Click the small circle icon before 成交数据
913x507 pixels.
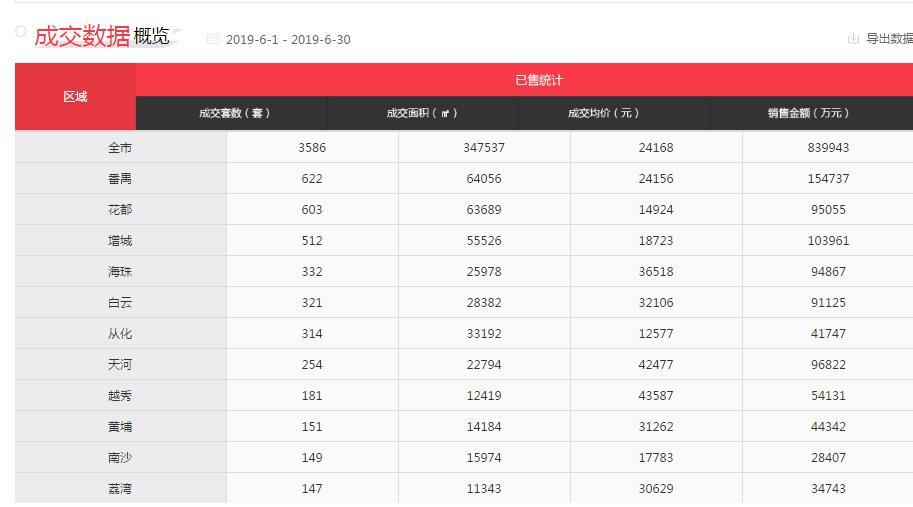click(20, 31)
